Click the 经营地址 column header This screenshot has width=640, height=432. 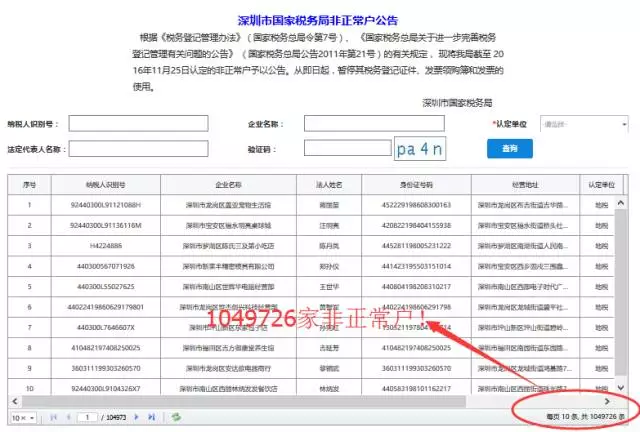[525, 185]
